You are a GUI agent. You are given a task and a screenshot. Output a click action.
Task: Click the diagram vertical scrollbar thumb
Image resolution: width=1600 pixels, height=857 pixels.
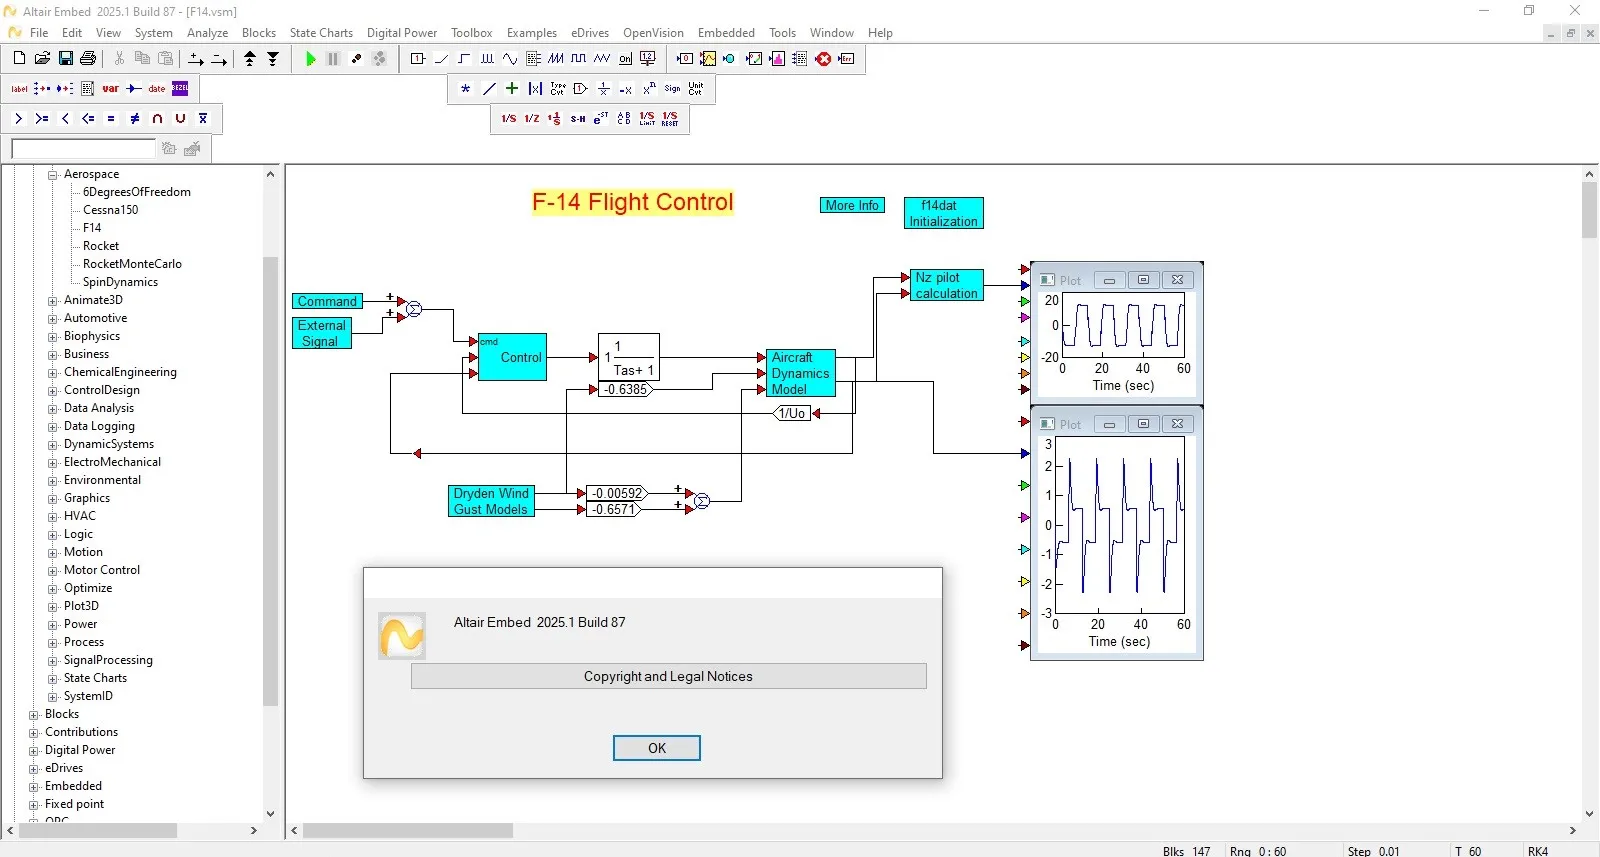point(1590,210)
